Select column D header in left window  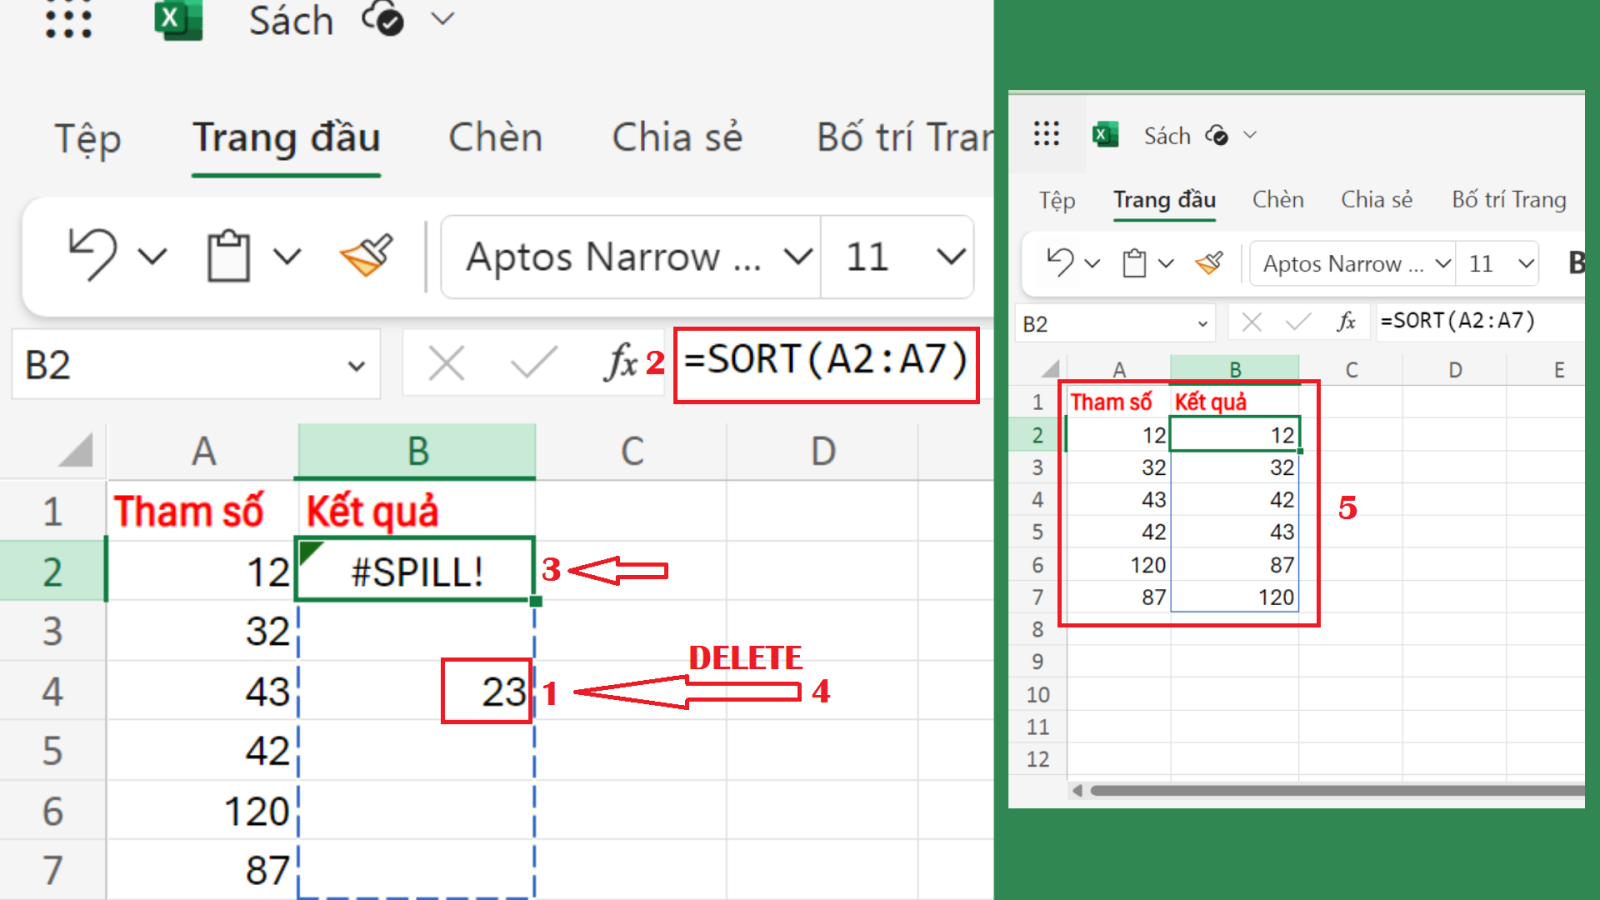coord(822,451)
